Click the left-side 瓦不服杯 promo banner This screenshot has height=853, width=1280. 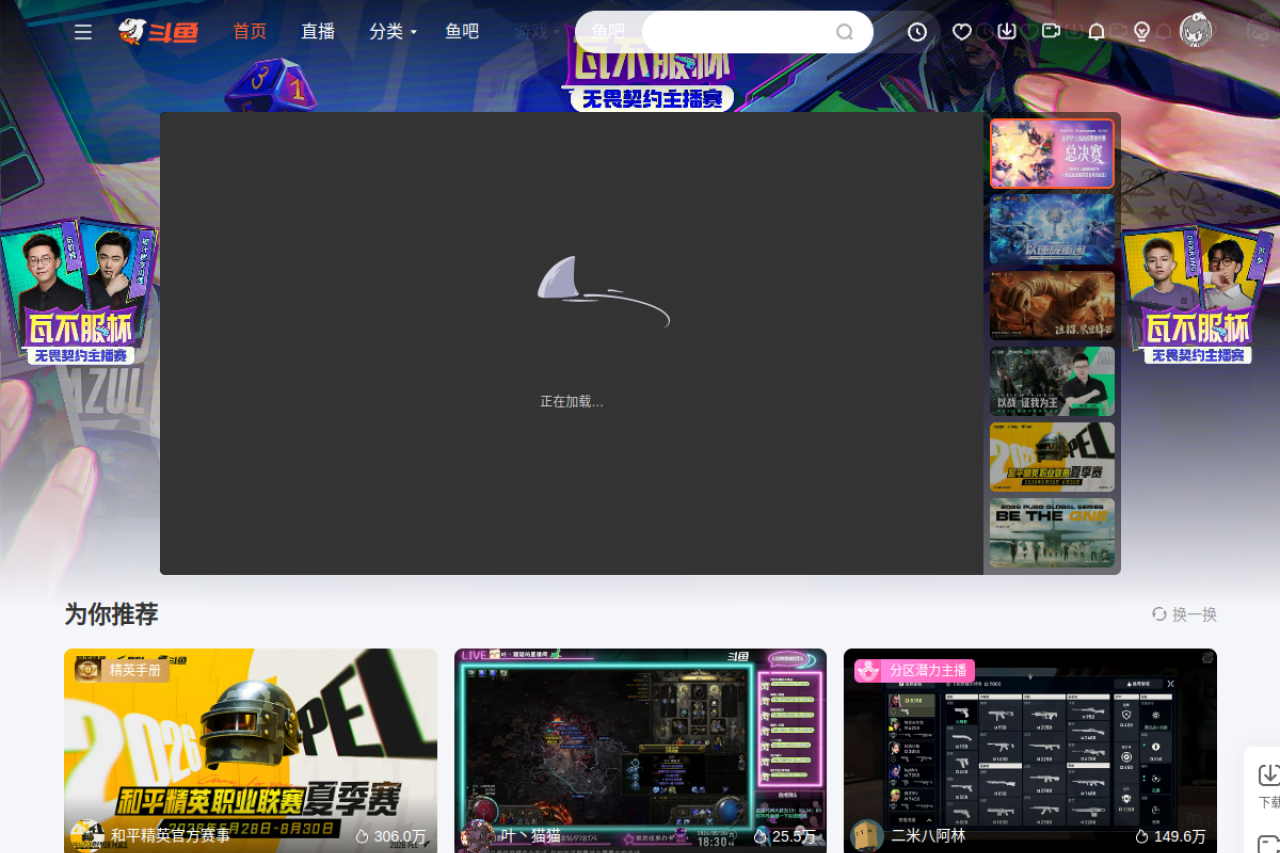[78, 292]
